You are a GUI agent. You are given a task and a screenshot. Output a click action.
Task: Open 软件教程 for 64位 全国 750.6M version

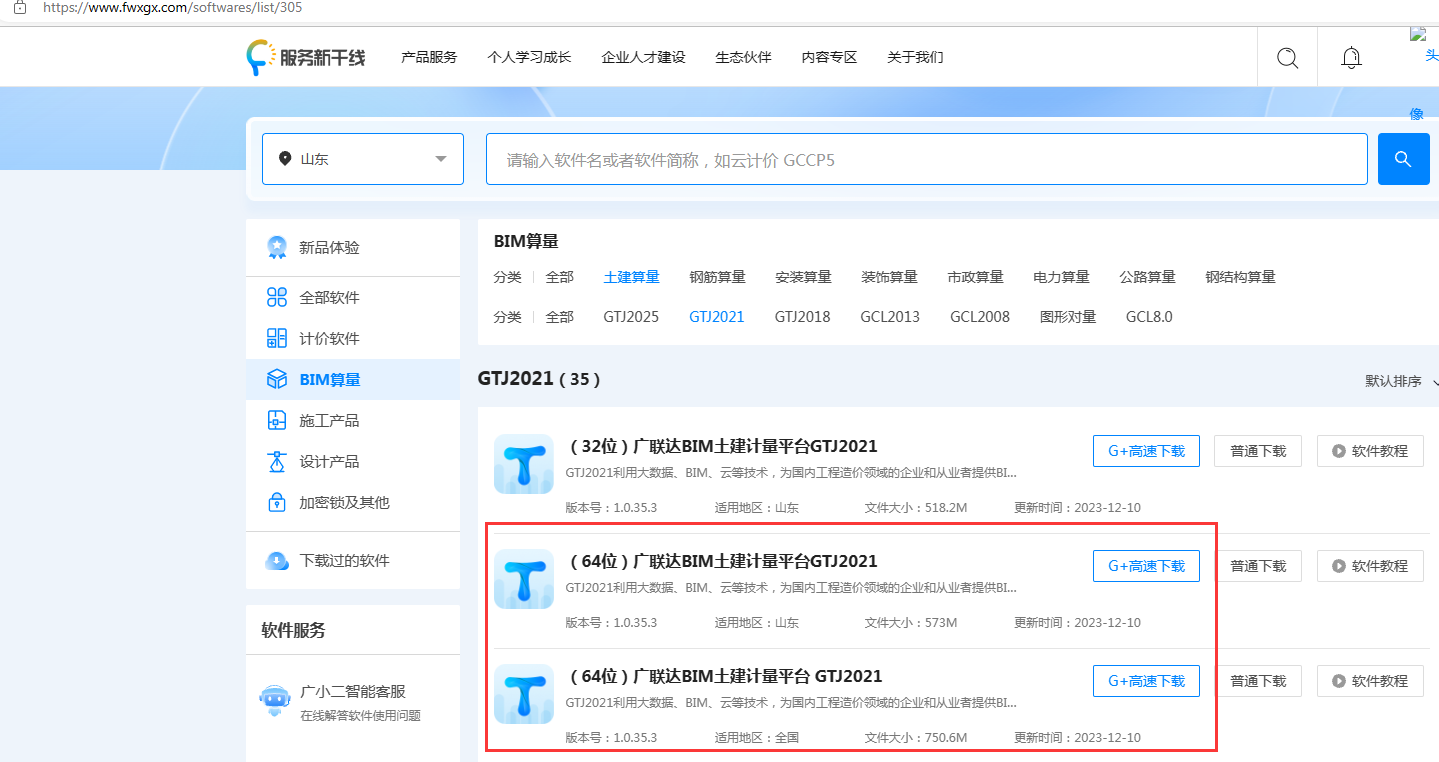[1370, 681]
